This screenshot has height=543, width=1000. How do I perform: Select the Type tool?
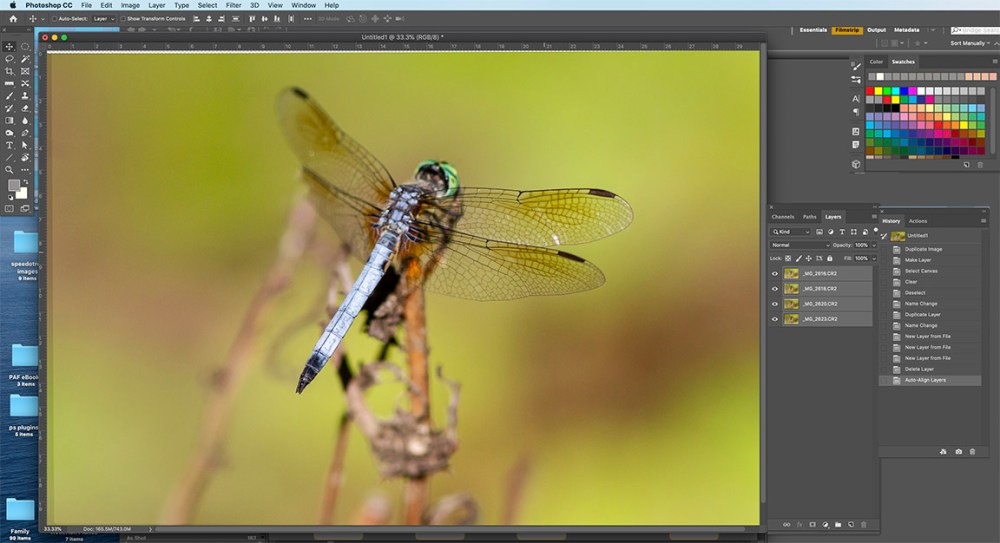click(9, 145)
